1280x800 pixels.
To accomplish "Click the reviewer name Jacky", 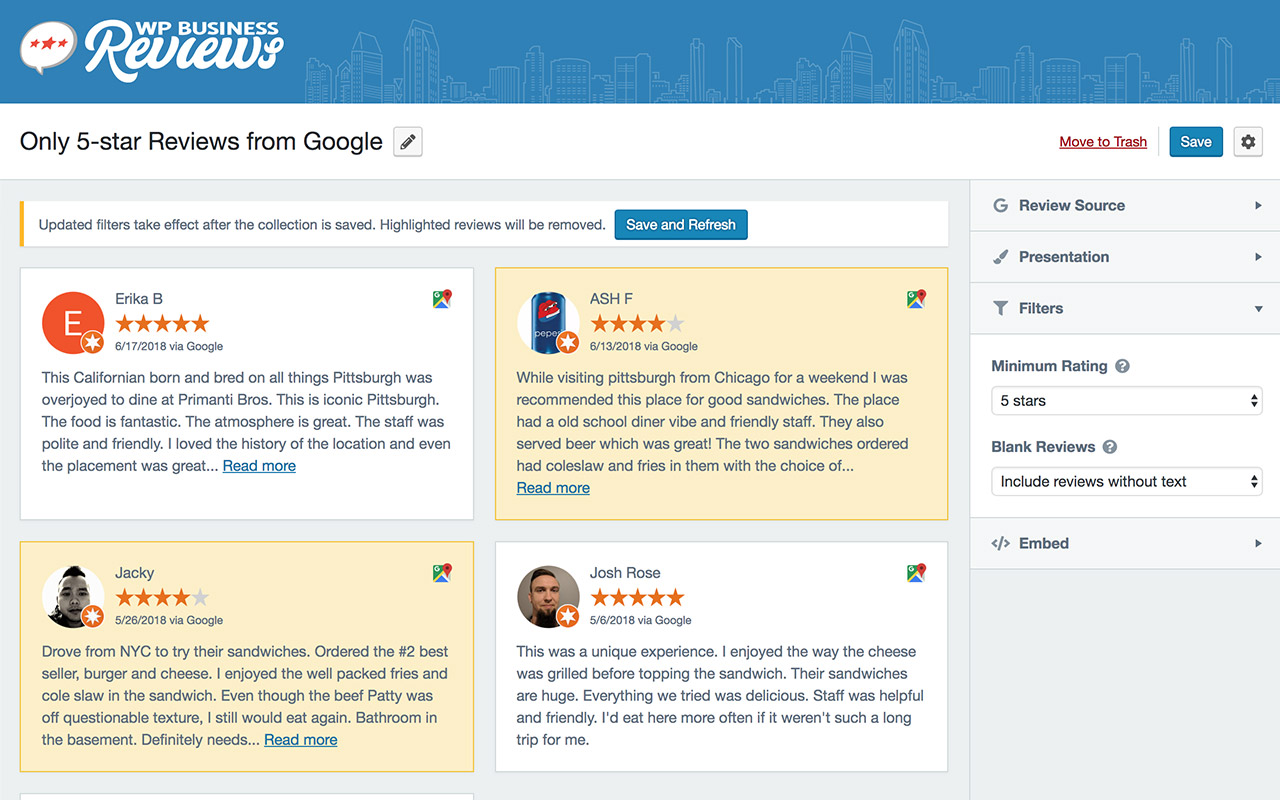I will [135, 573].
